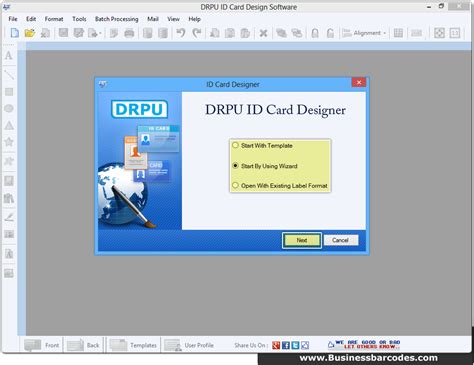This screenshot has width=474, height=365.
Task: Switch to the Front card side
Action: point(42,345)
